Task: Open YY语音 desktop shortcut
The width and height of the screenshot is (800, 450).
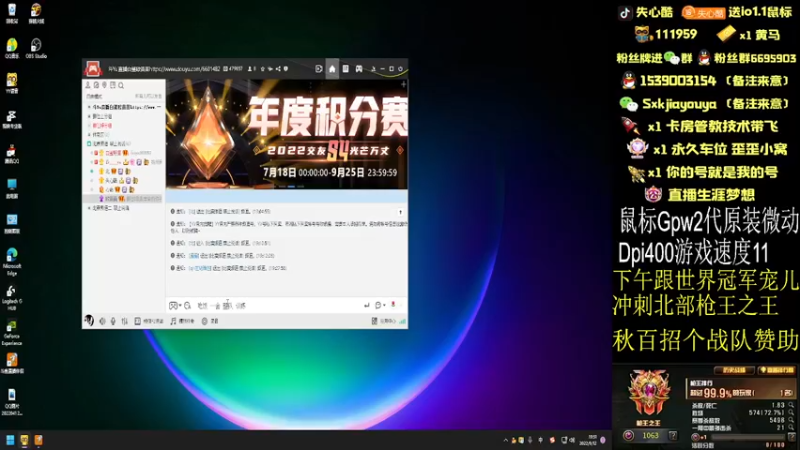Action: (12, 83)
